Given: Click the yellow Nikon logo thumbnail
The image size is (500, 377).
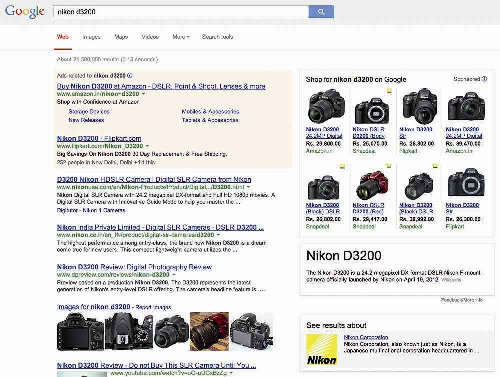Looking at the screenshot, I should 322,350.
